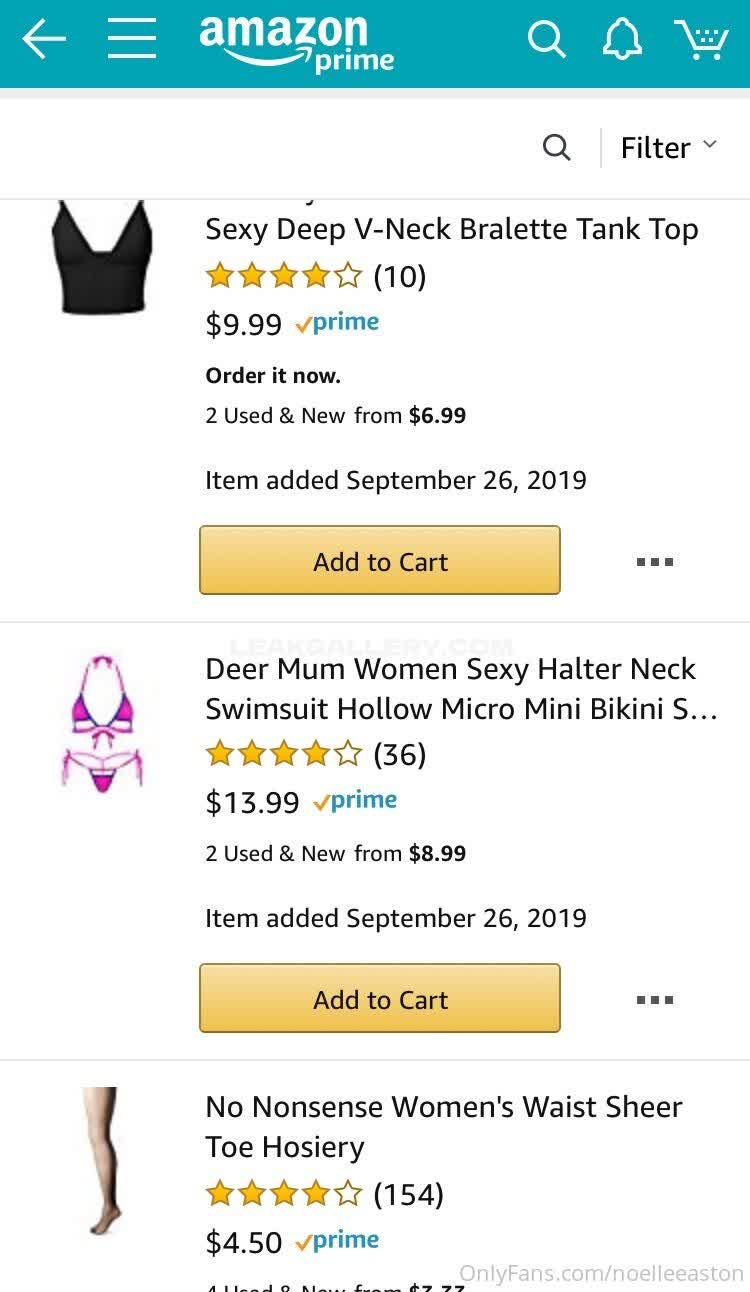750x1292 pixels.
Task: Open the Deer Mum Halter Swimsuit title
Action: tap(460, 689)
